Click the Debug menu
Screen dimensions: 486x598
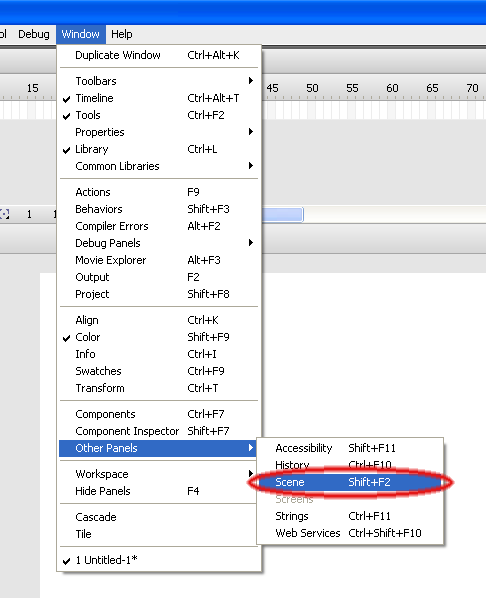(34, 34)
